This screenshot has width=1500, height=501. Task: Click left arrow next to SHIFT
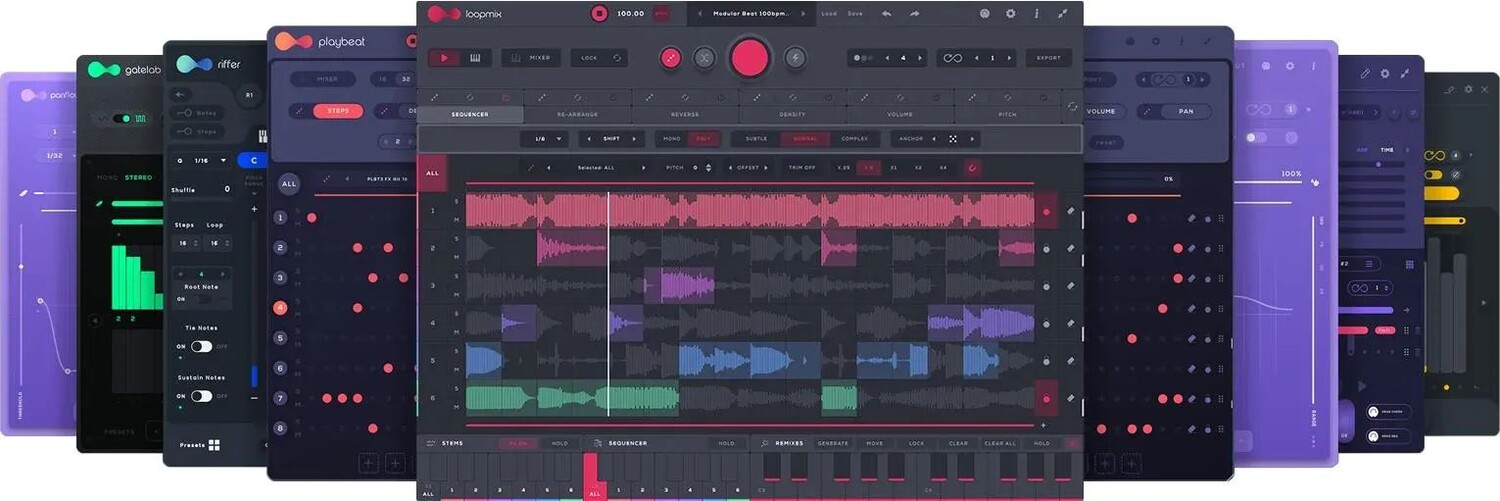pyautogui.click(x=589, y=139)
